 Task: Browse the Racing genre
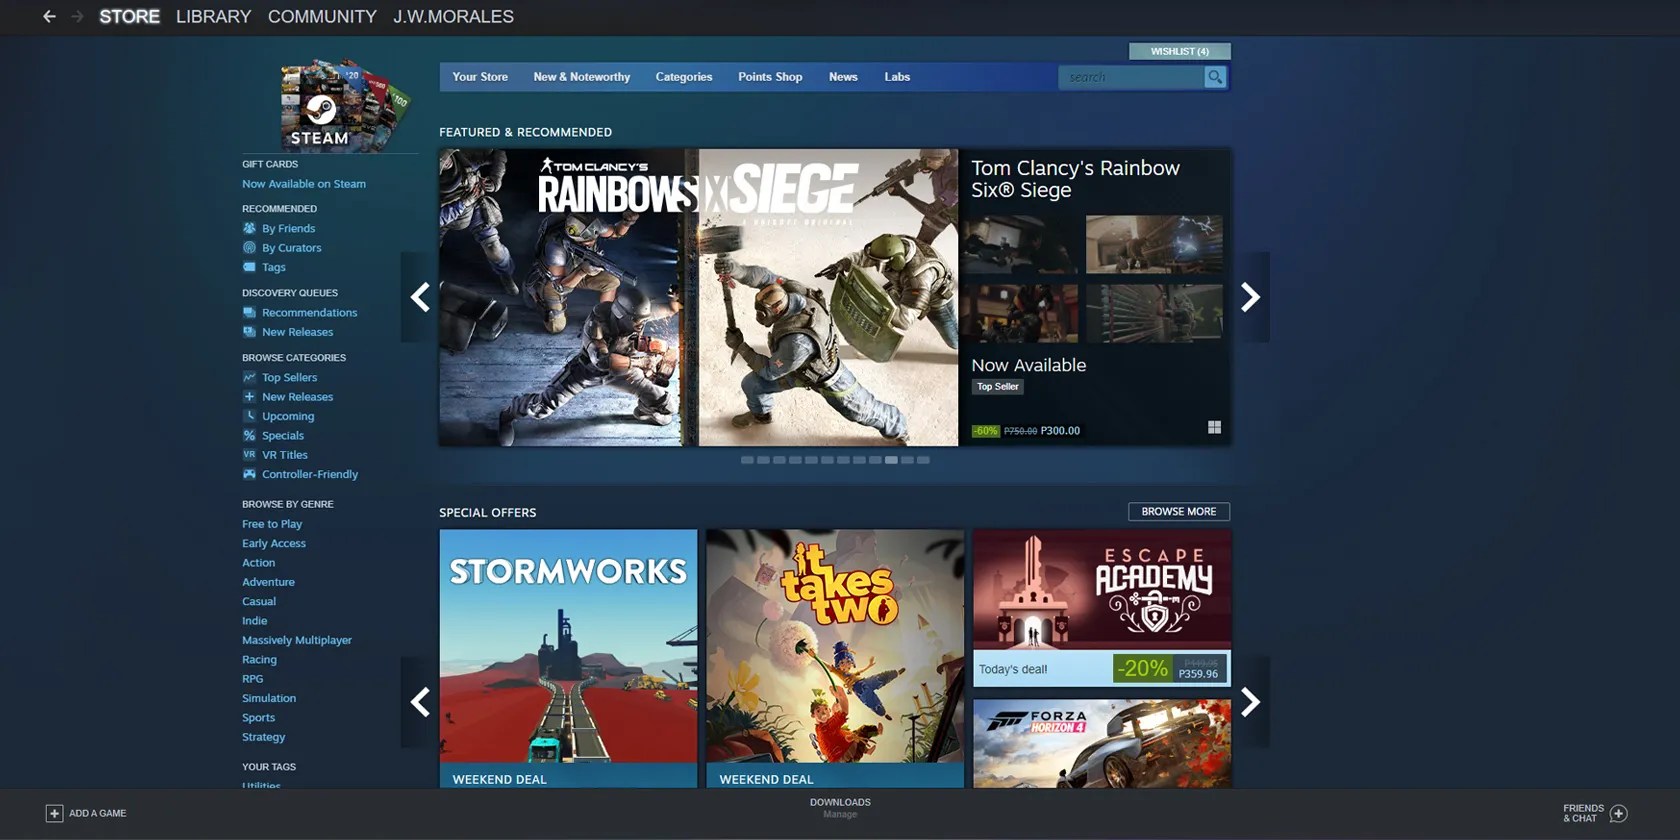pyautogui.click(x=259, y=660)
